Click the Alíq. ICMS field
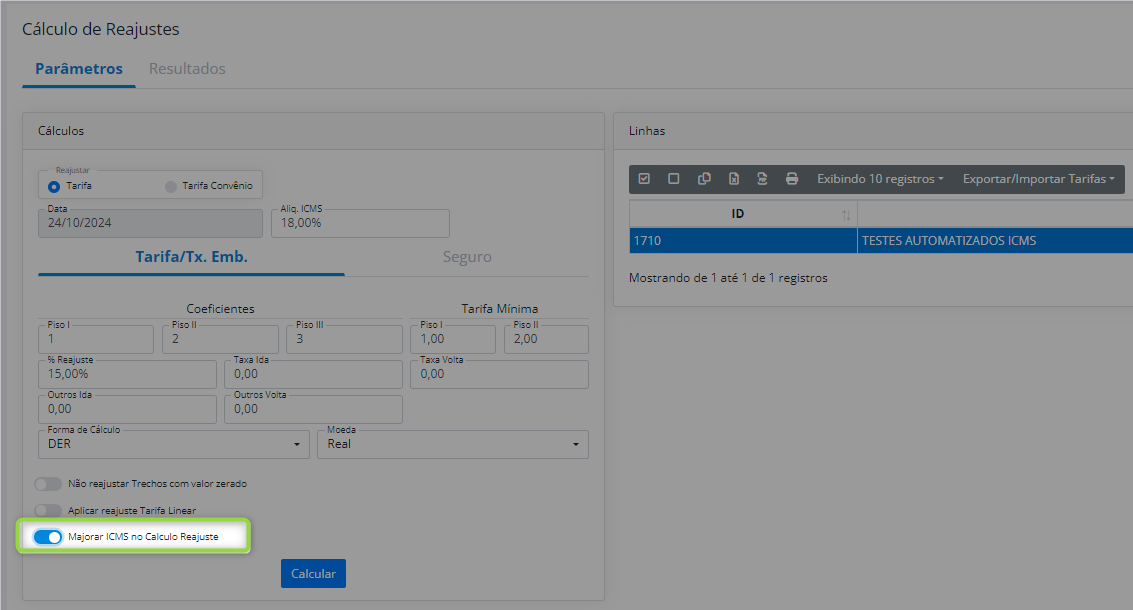 coord(361,223)
